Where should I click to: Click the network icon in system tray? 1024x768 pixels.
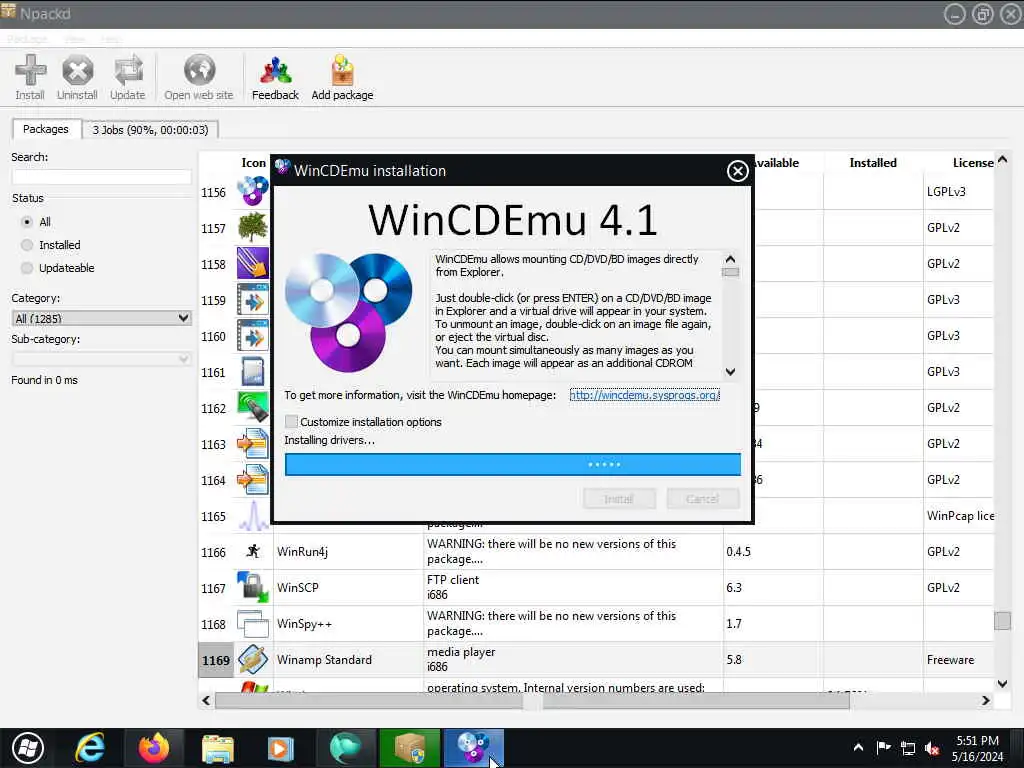coord(908,748)
